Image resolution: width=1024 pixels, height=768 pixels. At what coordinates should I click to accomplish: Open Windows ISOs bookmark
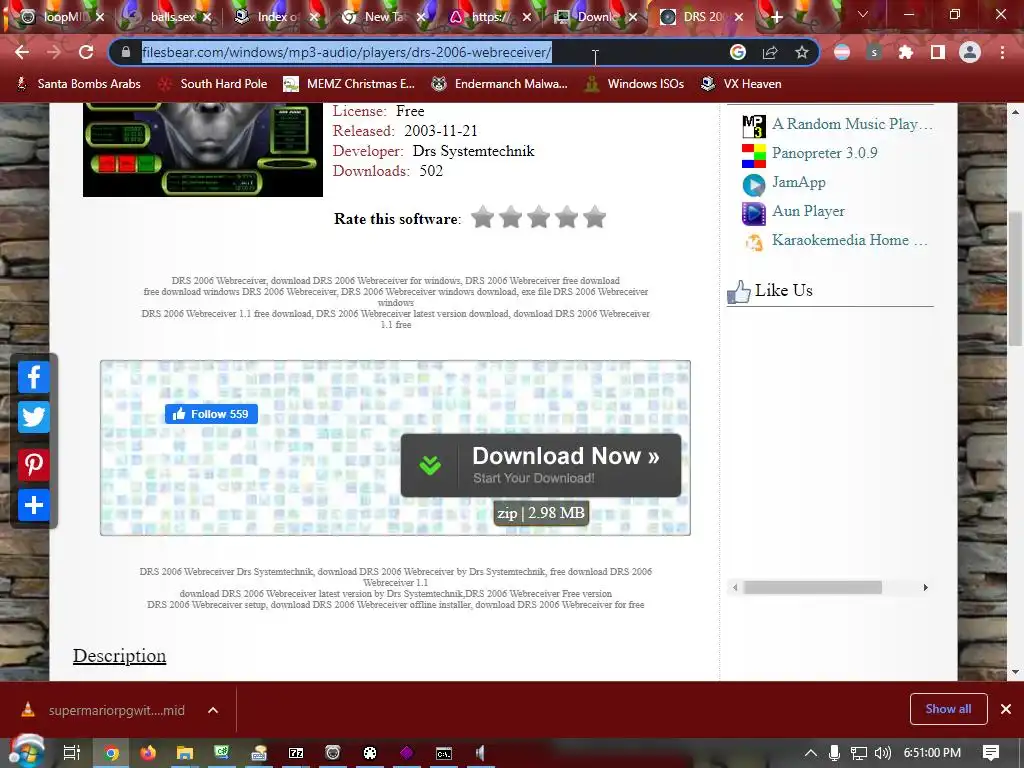(x=634, y=84)
